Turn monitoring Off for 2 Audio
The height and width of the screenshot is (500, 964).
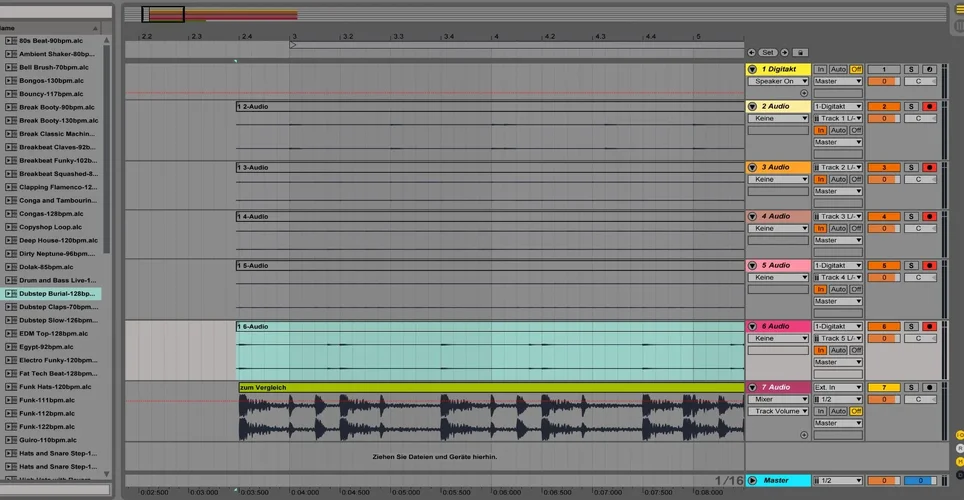(x=856, y=130)
